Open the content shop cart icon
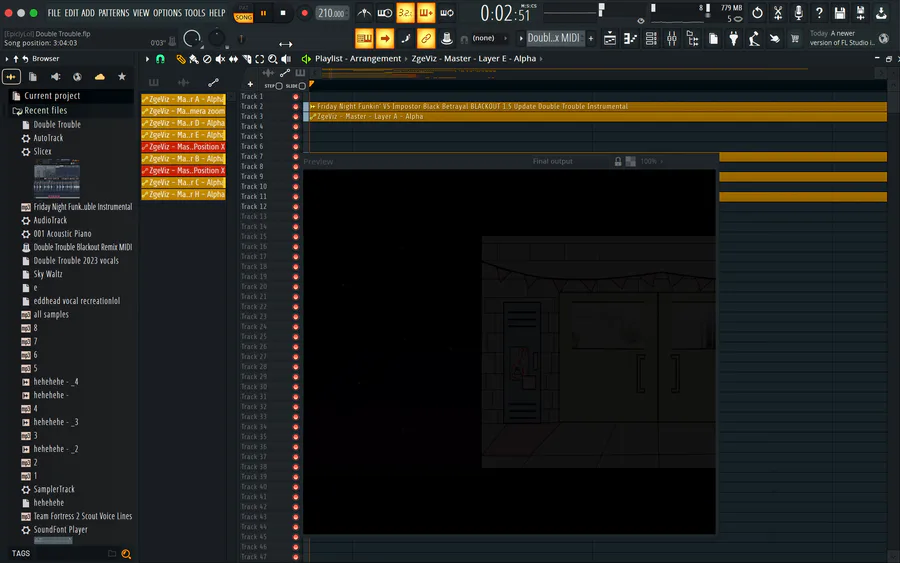Image resolution: width=900 pixels, height=563 pixels. (795, 38)
